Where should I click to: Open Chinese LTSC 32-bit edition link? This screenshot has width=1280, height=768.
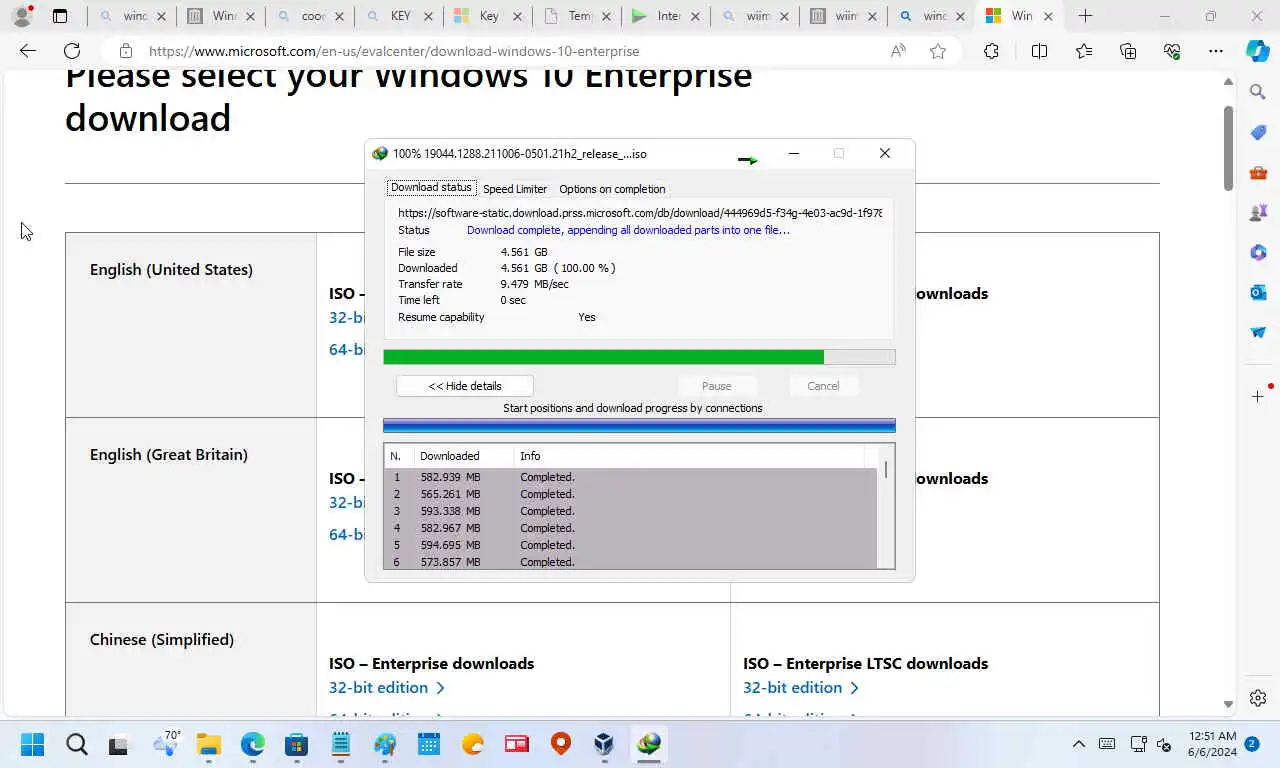[801, 687]
